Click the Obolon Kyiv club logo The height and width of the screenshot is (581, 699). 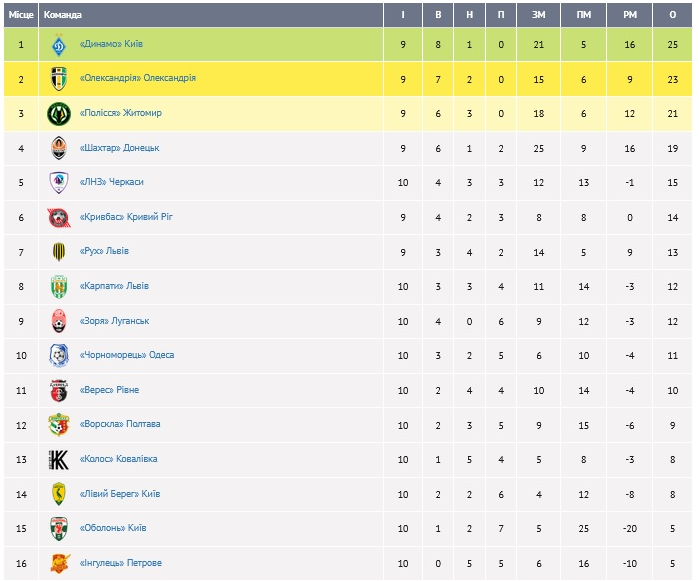pos(59,529)
